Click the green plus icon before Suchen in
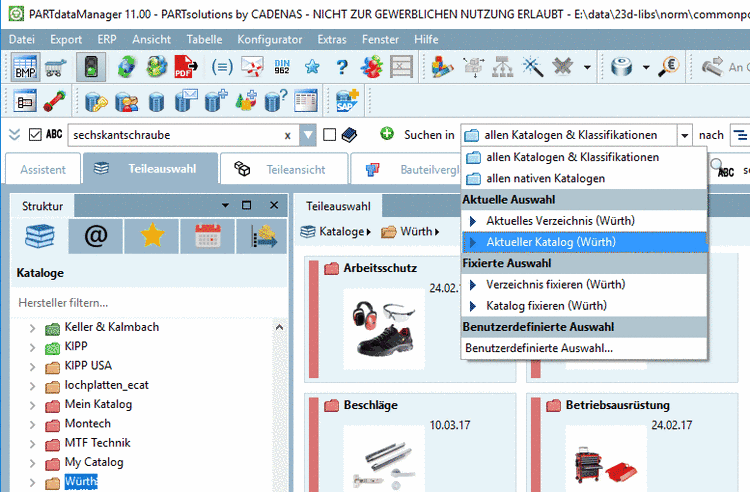This screenshot has width=750, height=492. tap(387, 134)
